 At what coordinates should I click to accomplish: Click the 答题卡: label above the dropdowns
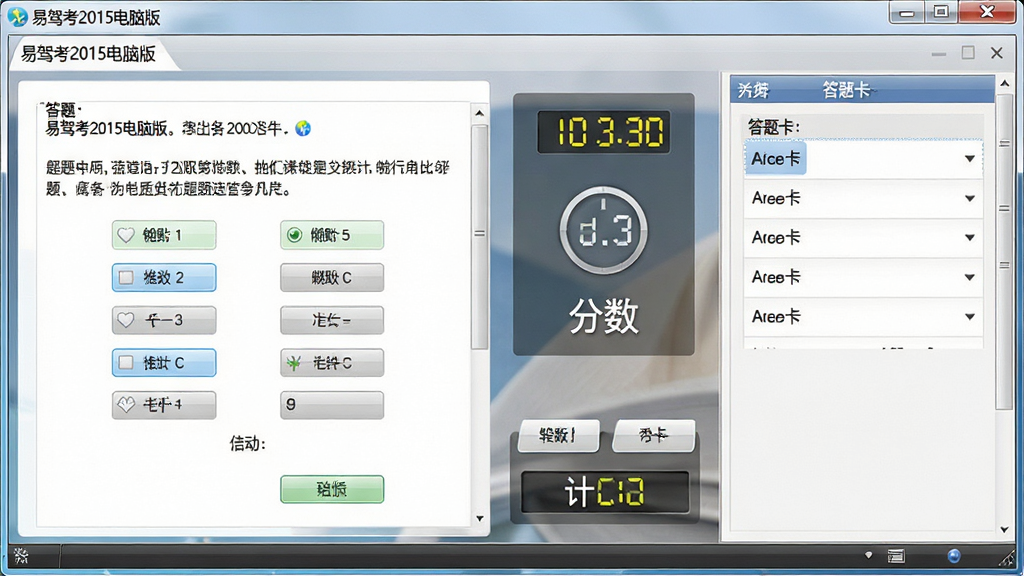773,127
